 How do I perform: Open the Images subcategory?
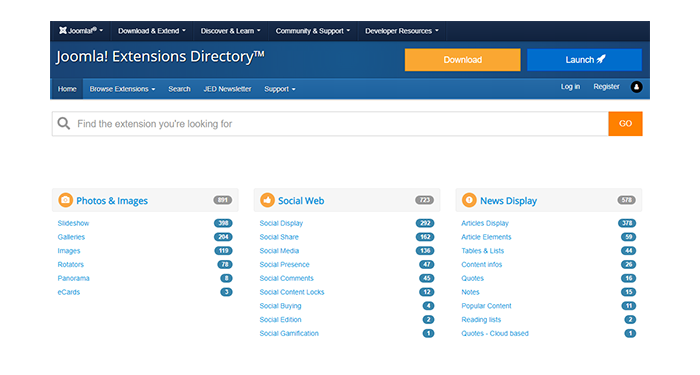[x=69, y=251]
